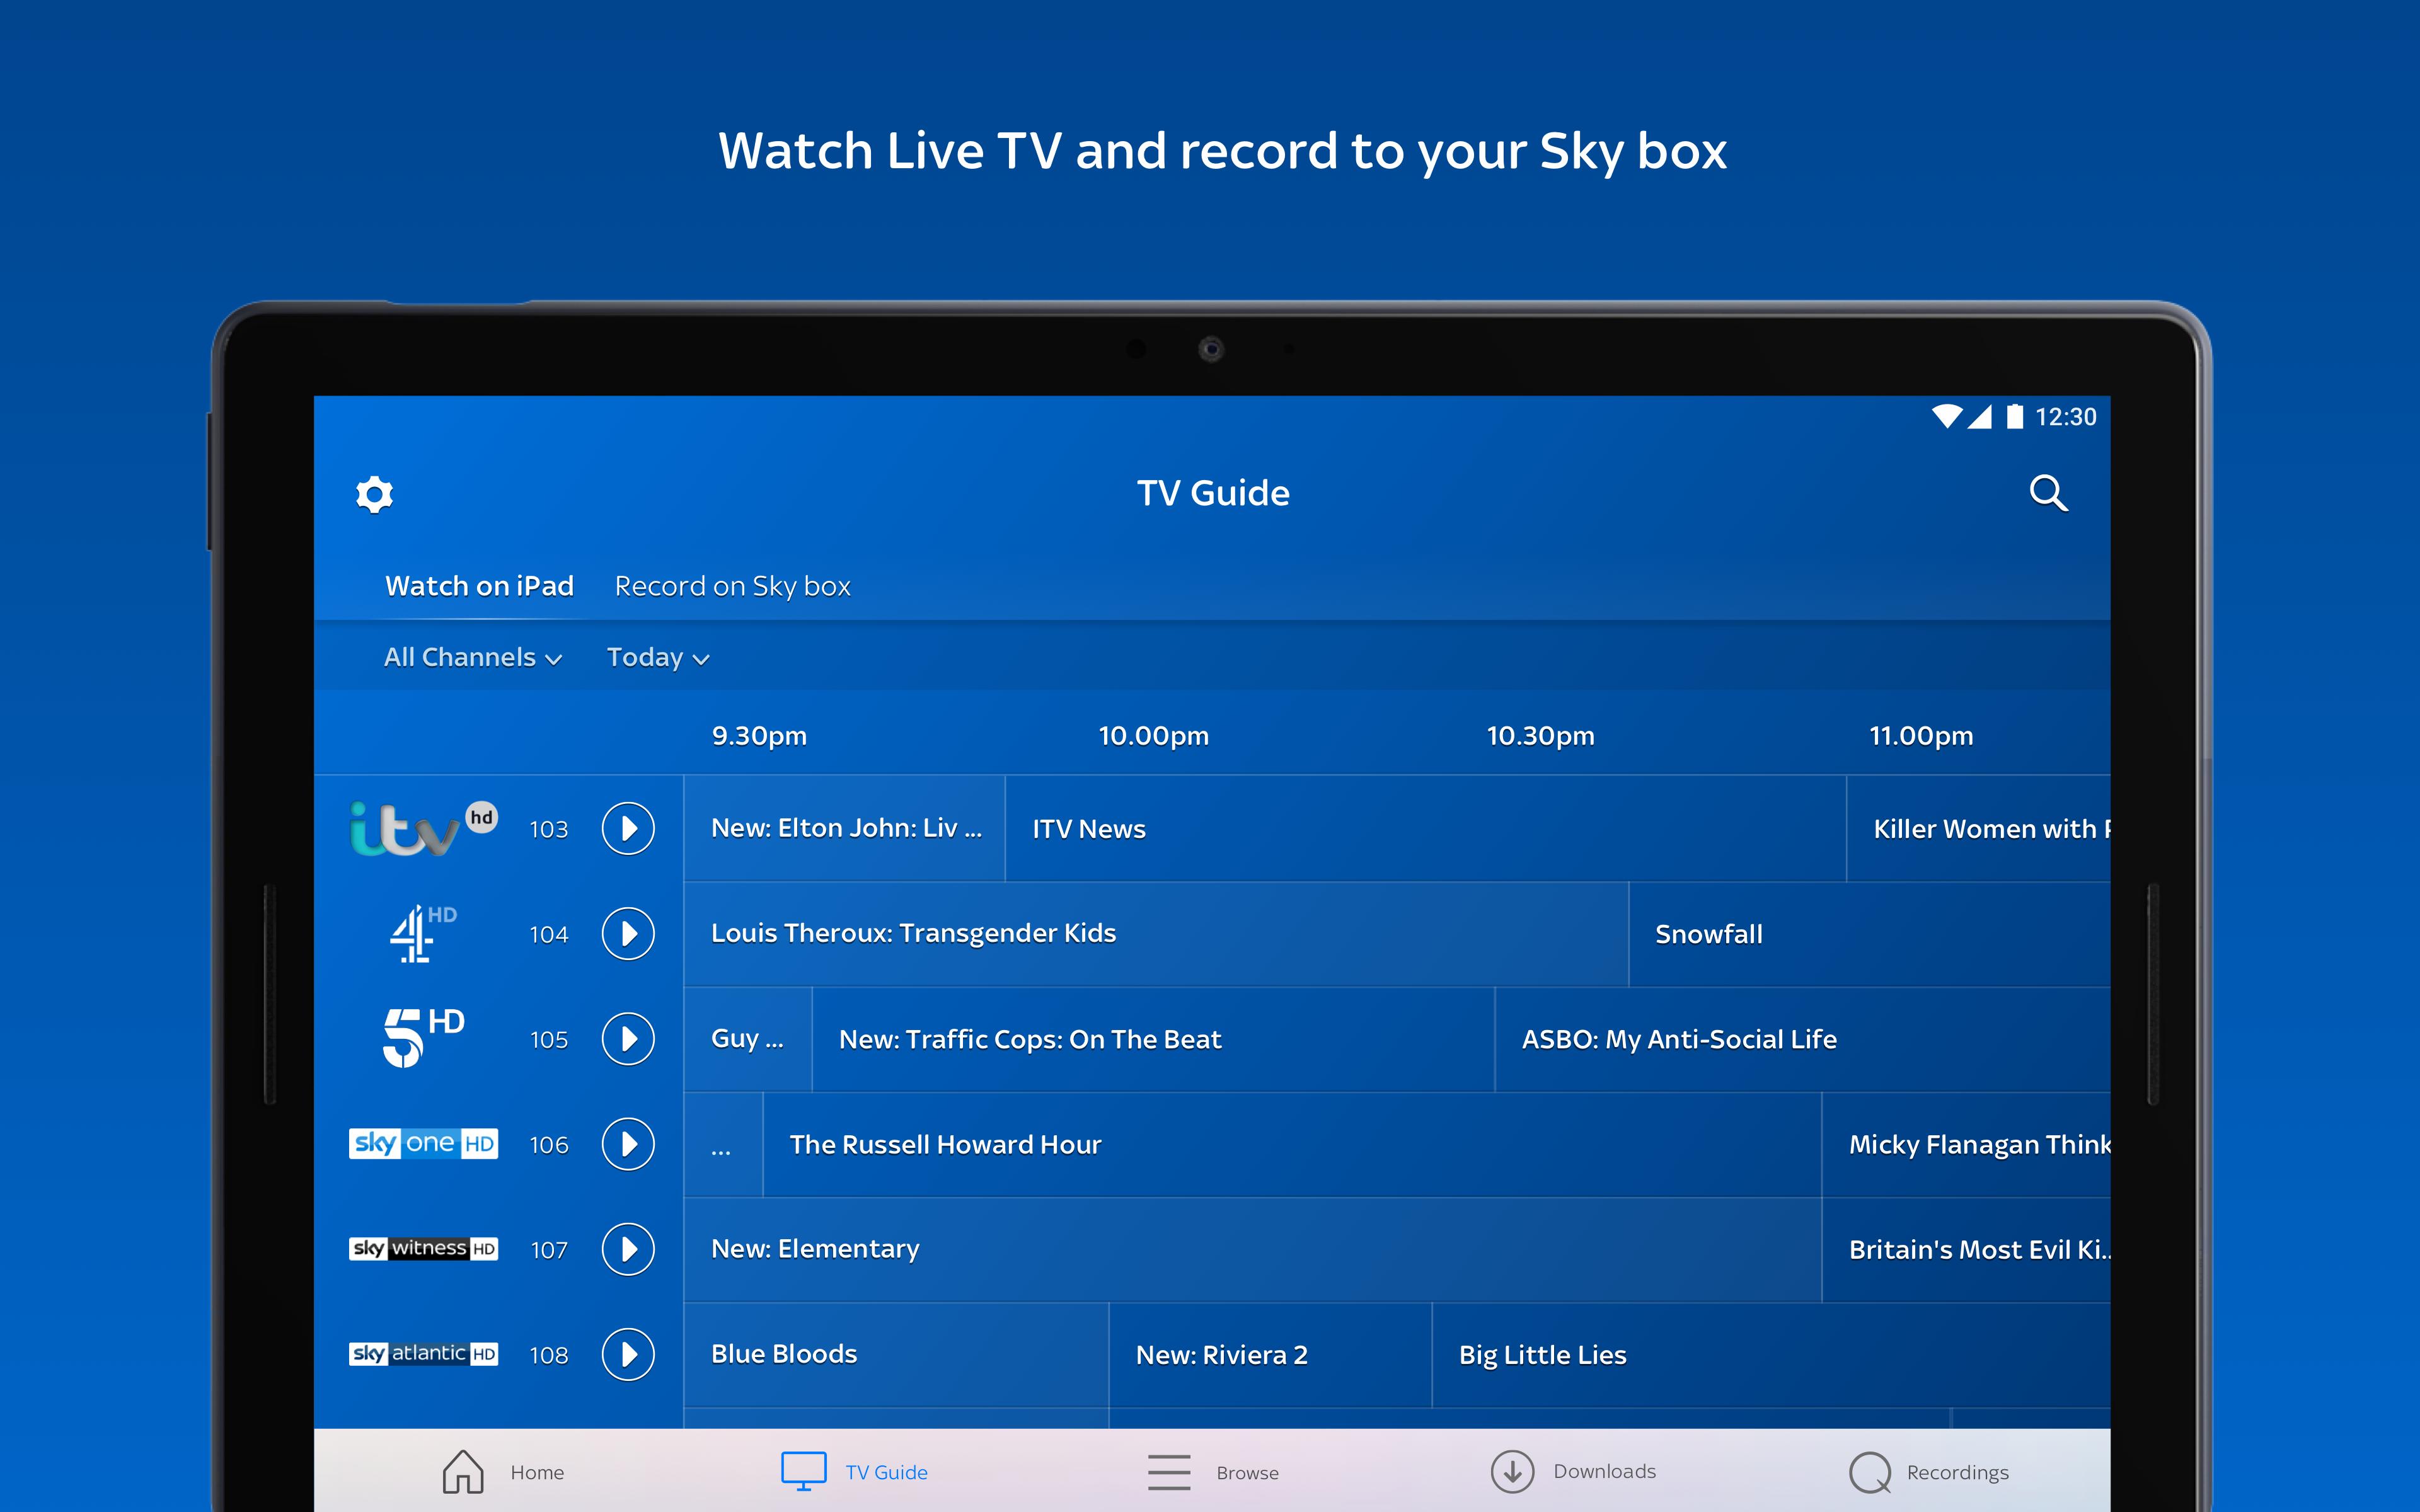Tap the 10.00pm time header
This screenshot has height=1512, width=2420.
(1153, 736)
